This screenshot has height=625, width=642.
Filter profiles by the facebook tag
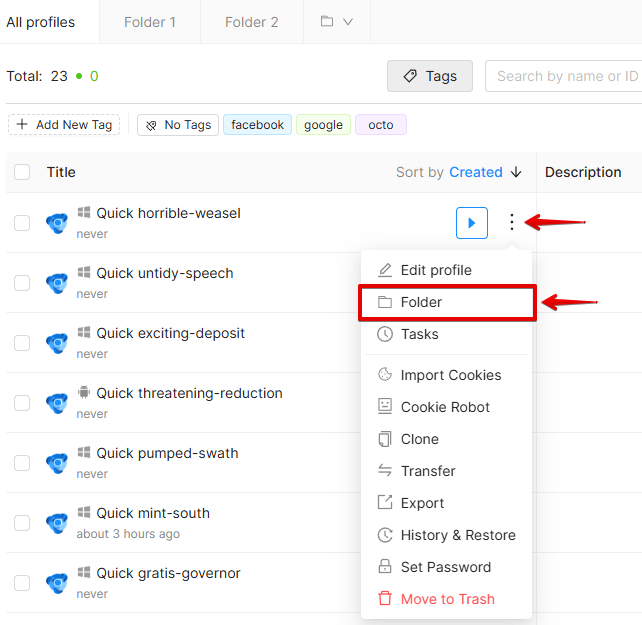pyautogui.click(x=257, y=125)
